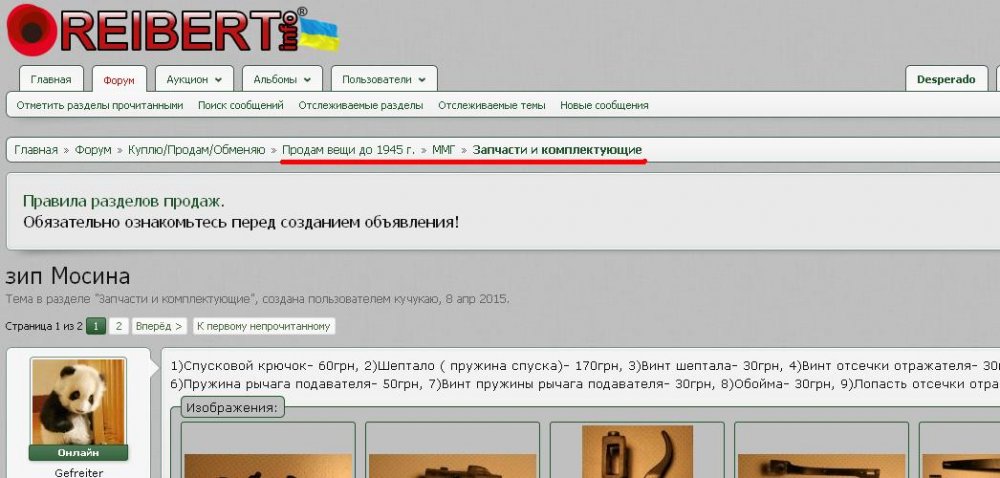The image size is (1000, 478).
Task: Jump К первому непрочитанному
Action: (x=263, y=326)
